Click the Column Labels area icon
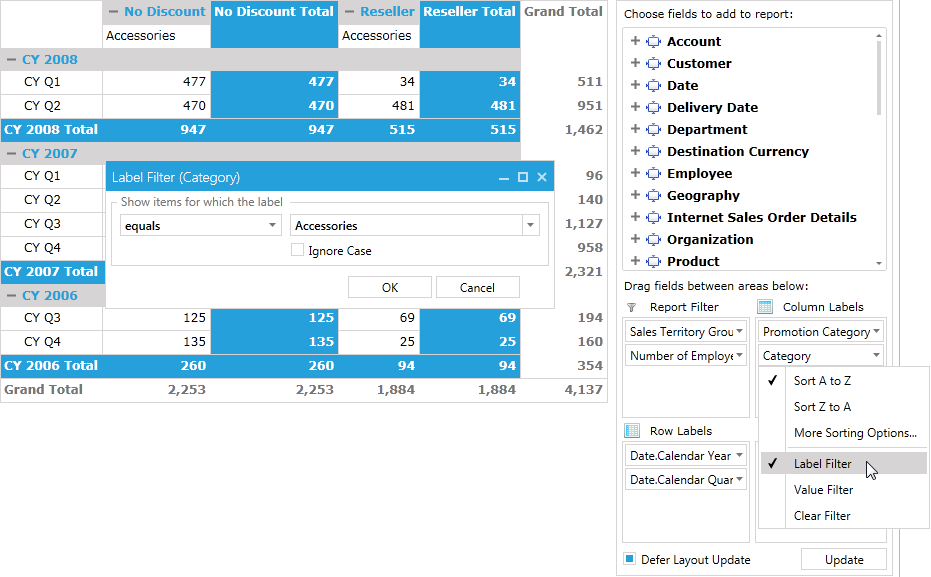Viewport: 931px width, 577px height. [765, 307]
